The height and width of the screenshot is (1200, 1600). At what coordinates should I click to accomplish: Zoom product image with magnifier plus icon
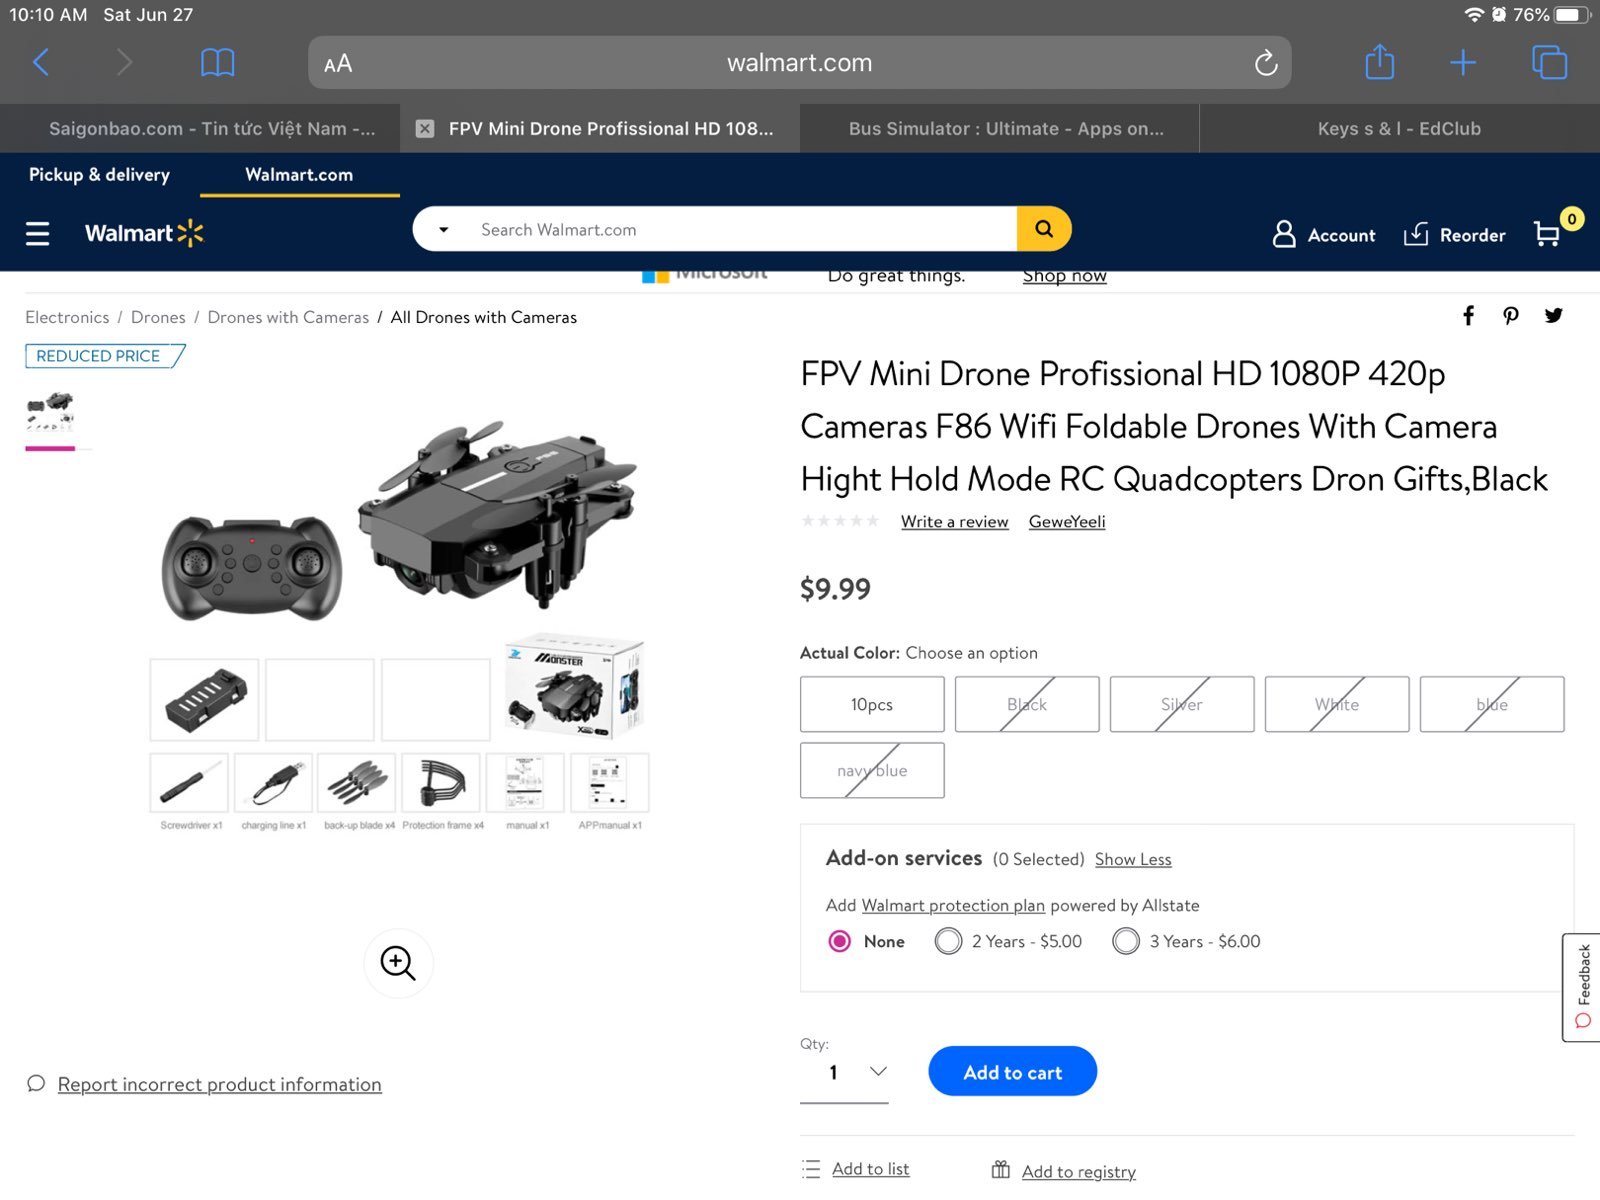click(x=398, y=963)
